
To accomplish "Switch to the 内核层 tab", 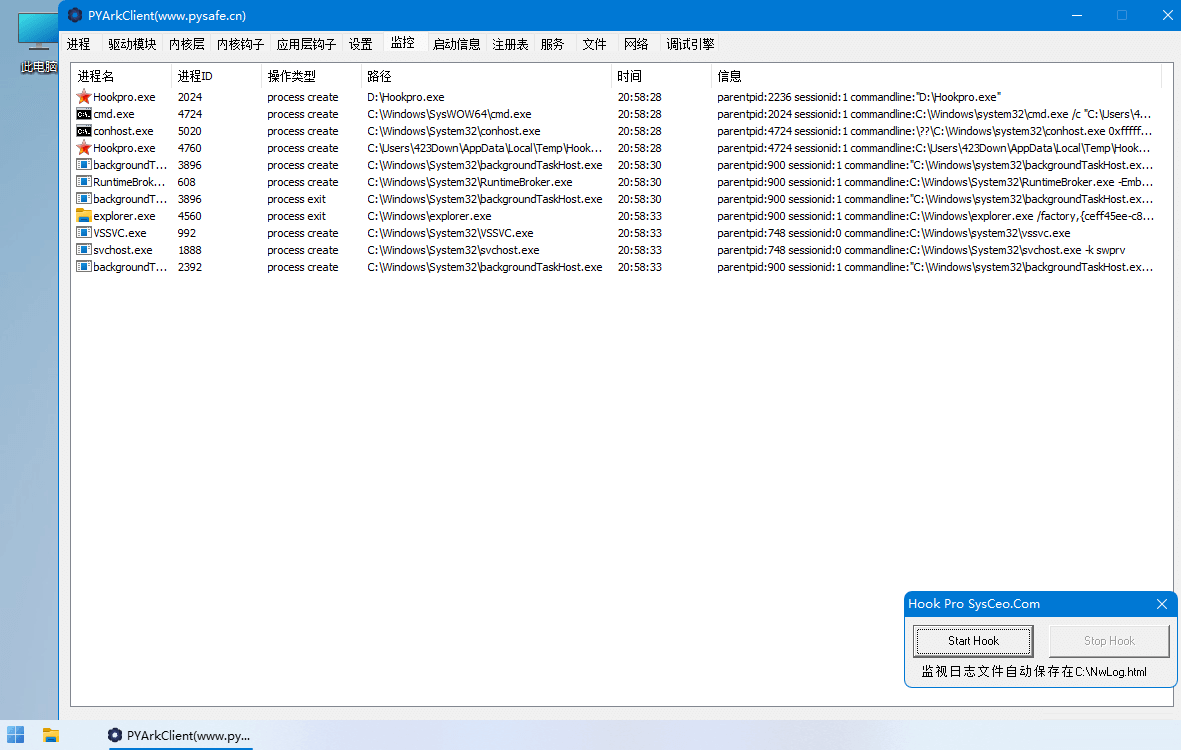I will coord(187,44).
